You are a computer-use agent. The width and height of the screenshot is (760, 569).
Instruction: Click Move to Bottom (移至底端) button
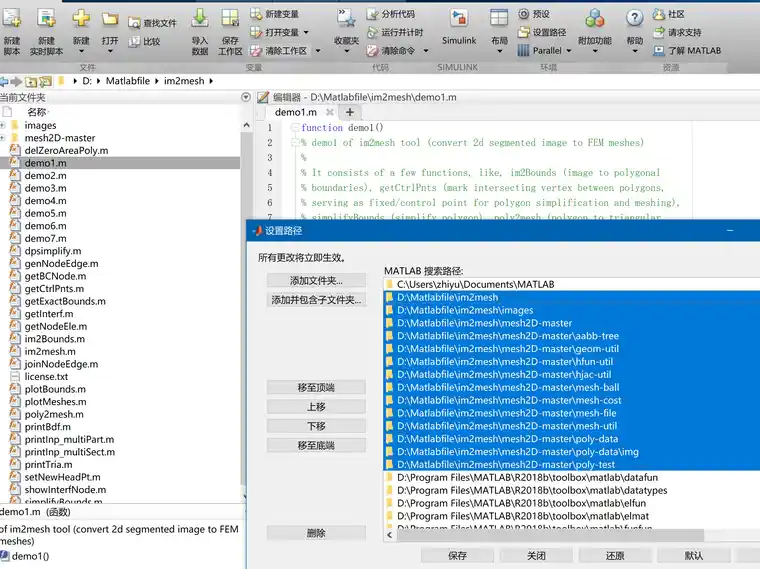coord(317,445)
